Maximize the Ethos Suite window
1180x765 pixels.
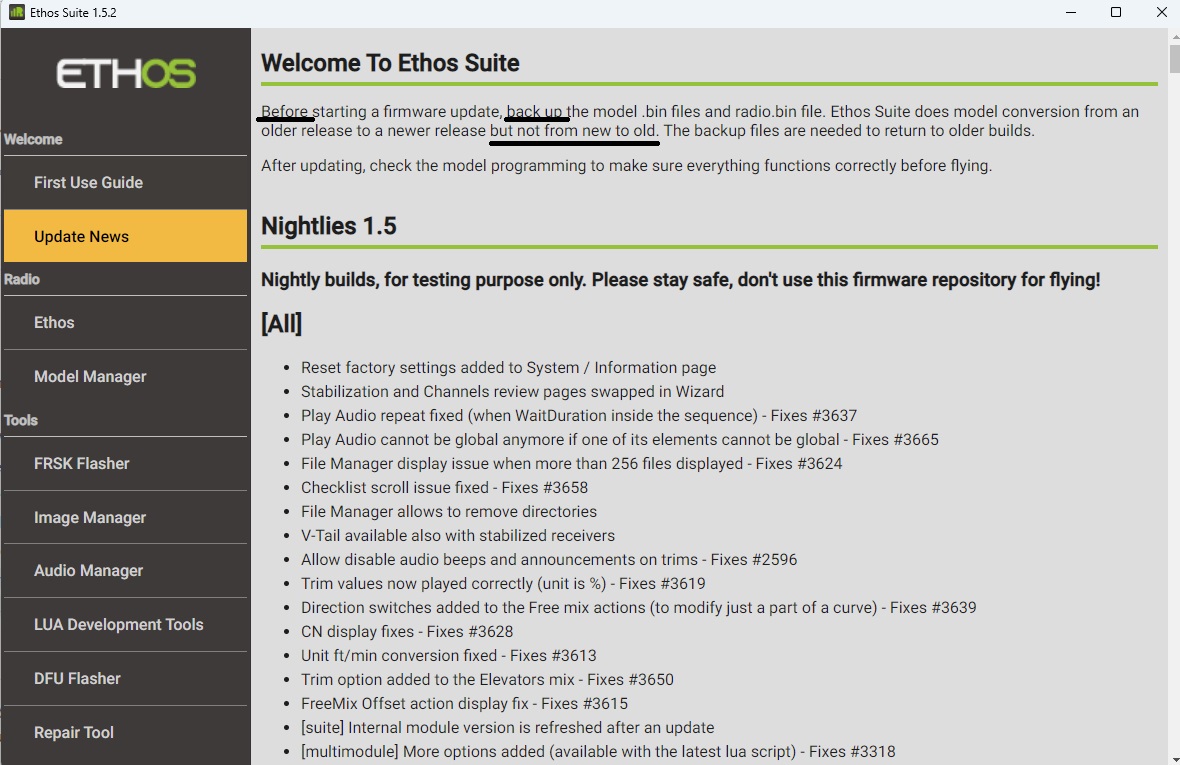(x=1116, y=13)
